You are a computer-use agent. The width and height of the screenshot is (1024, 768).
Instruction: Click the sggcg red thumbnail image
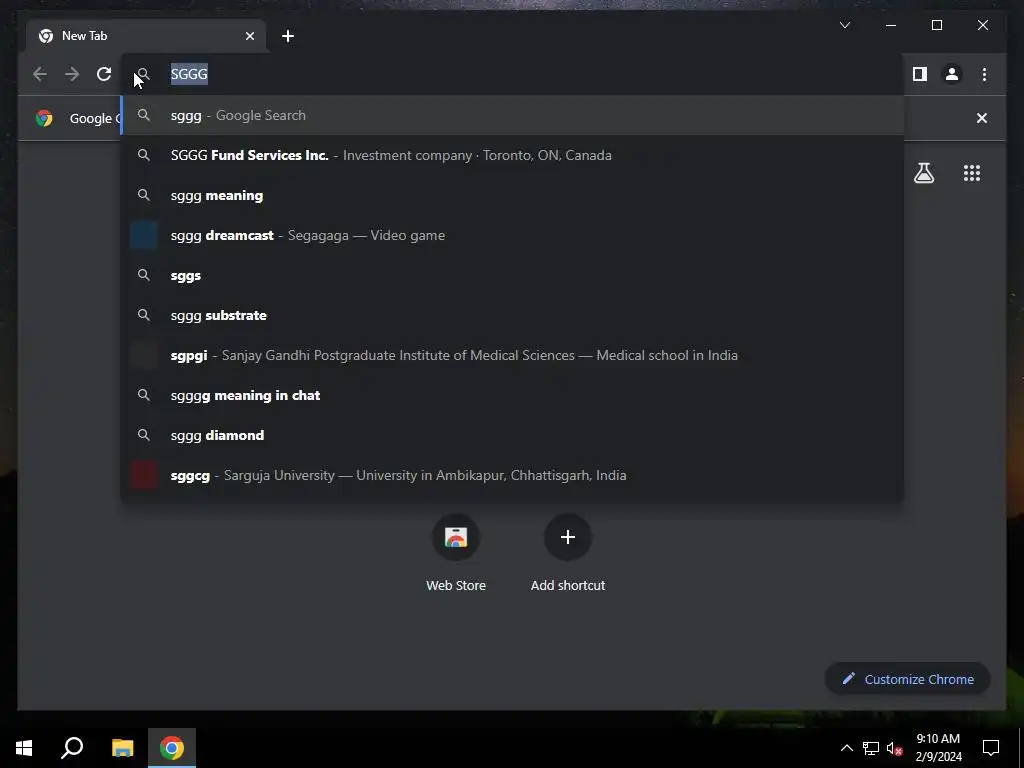click(144, 475)
